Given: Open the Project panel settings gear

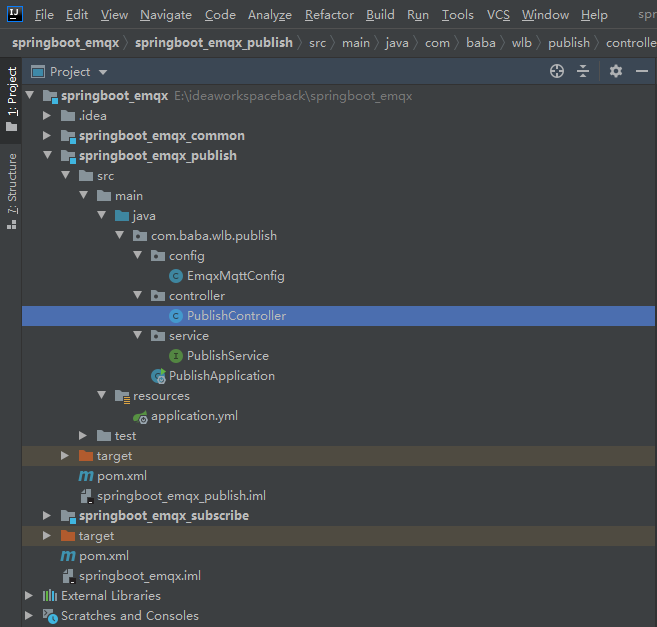Looking at the screenshot, I should 616,71.
